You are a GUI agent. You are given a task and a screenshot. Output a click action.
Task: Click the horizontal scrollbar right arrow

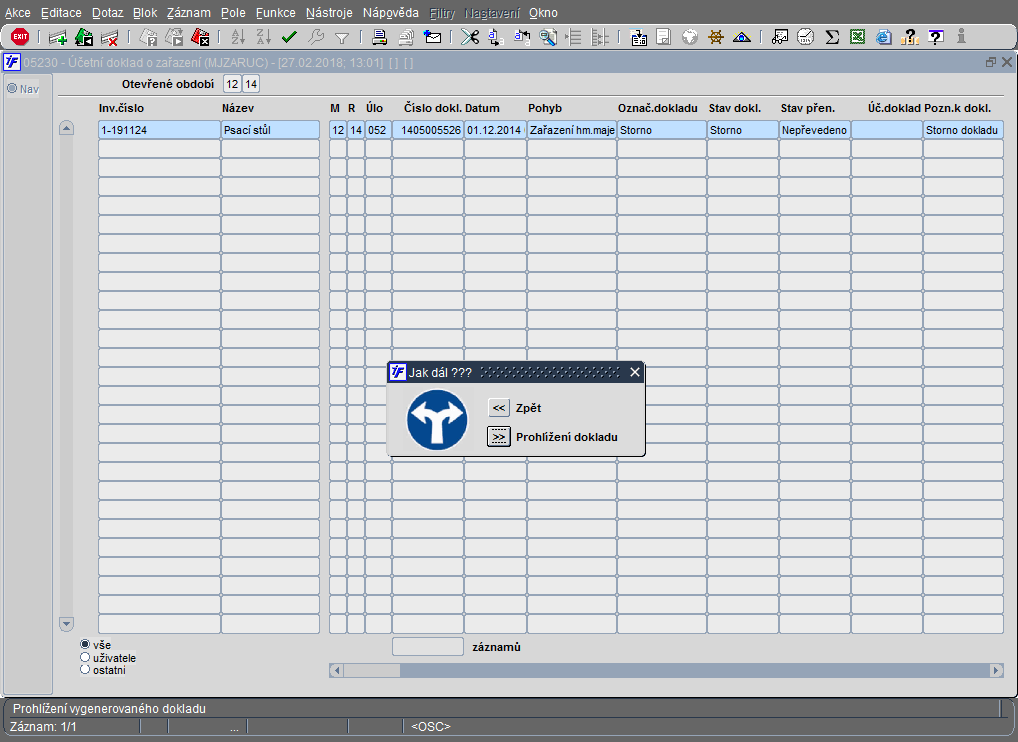click(x=997, y=670)
